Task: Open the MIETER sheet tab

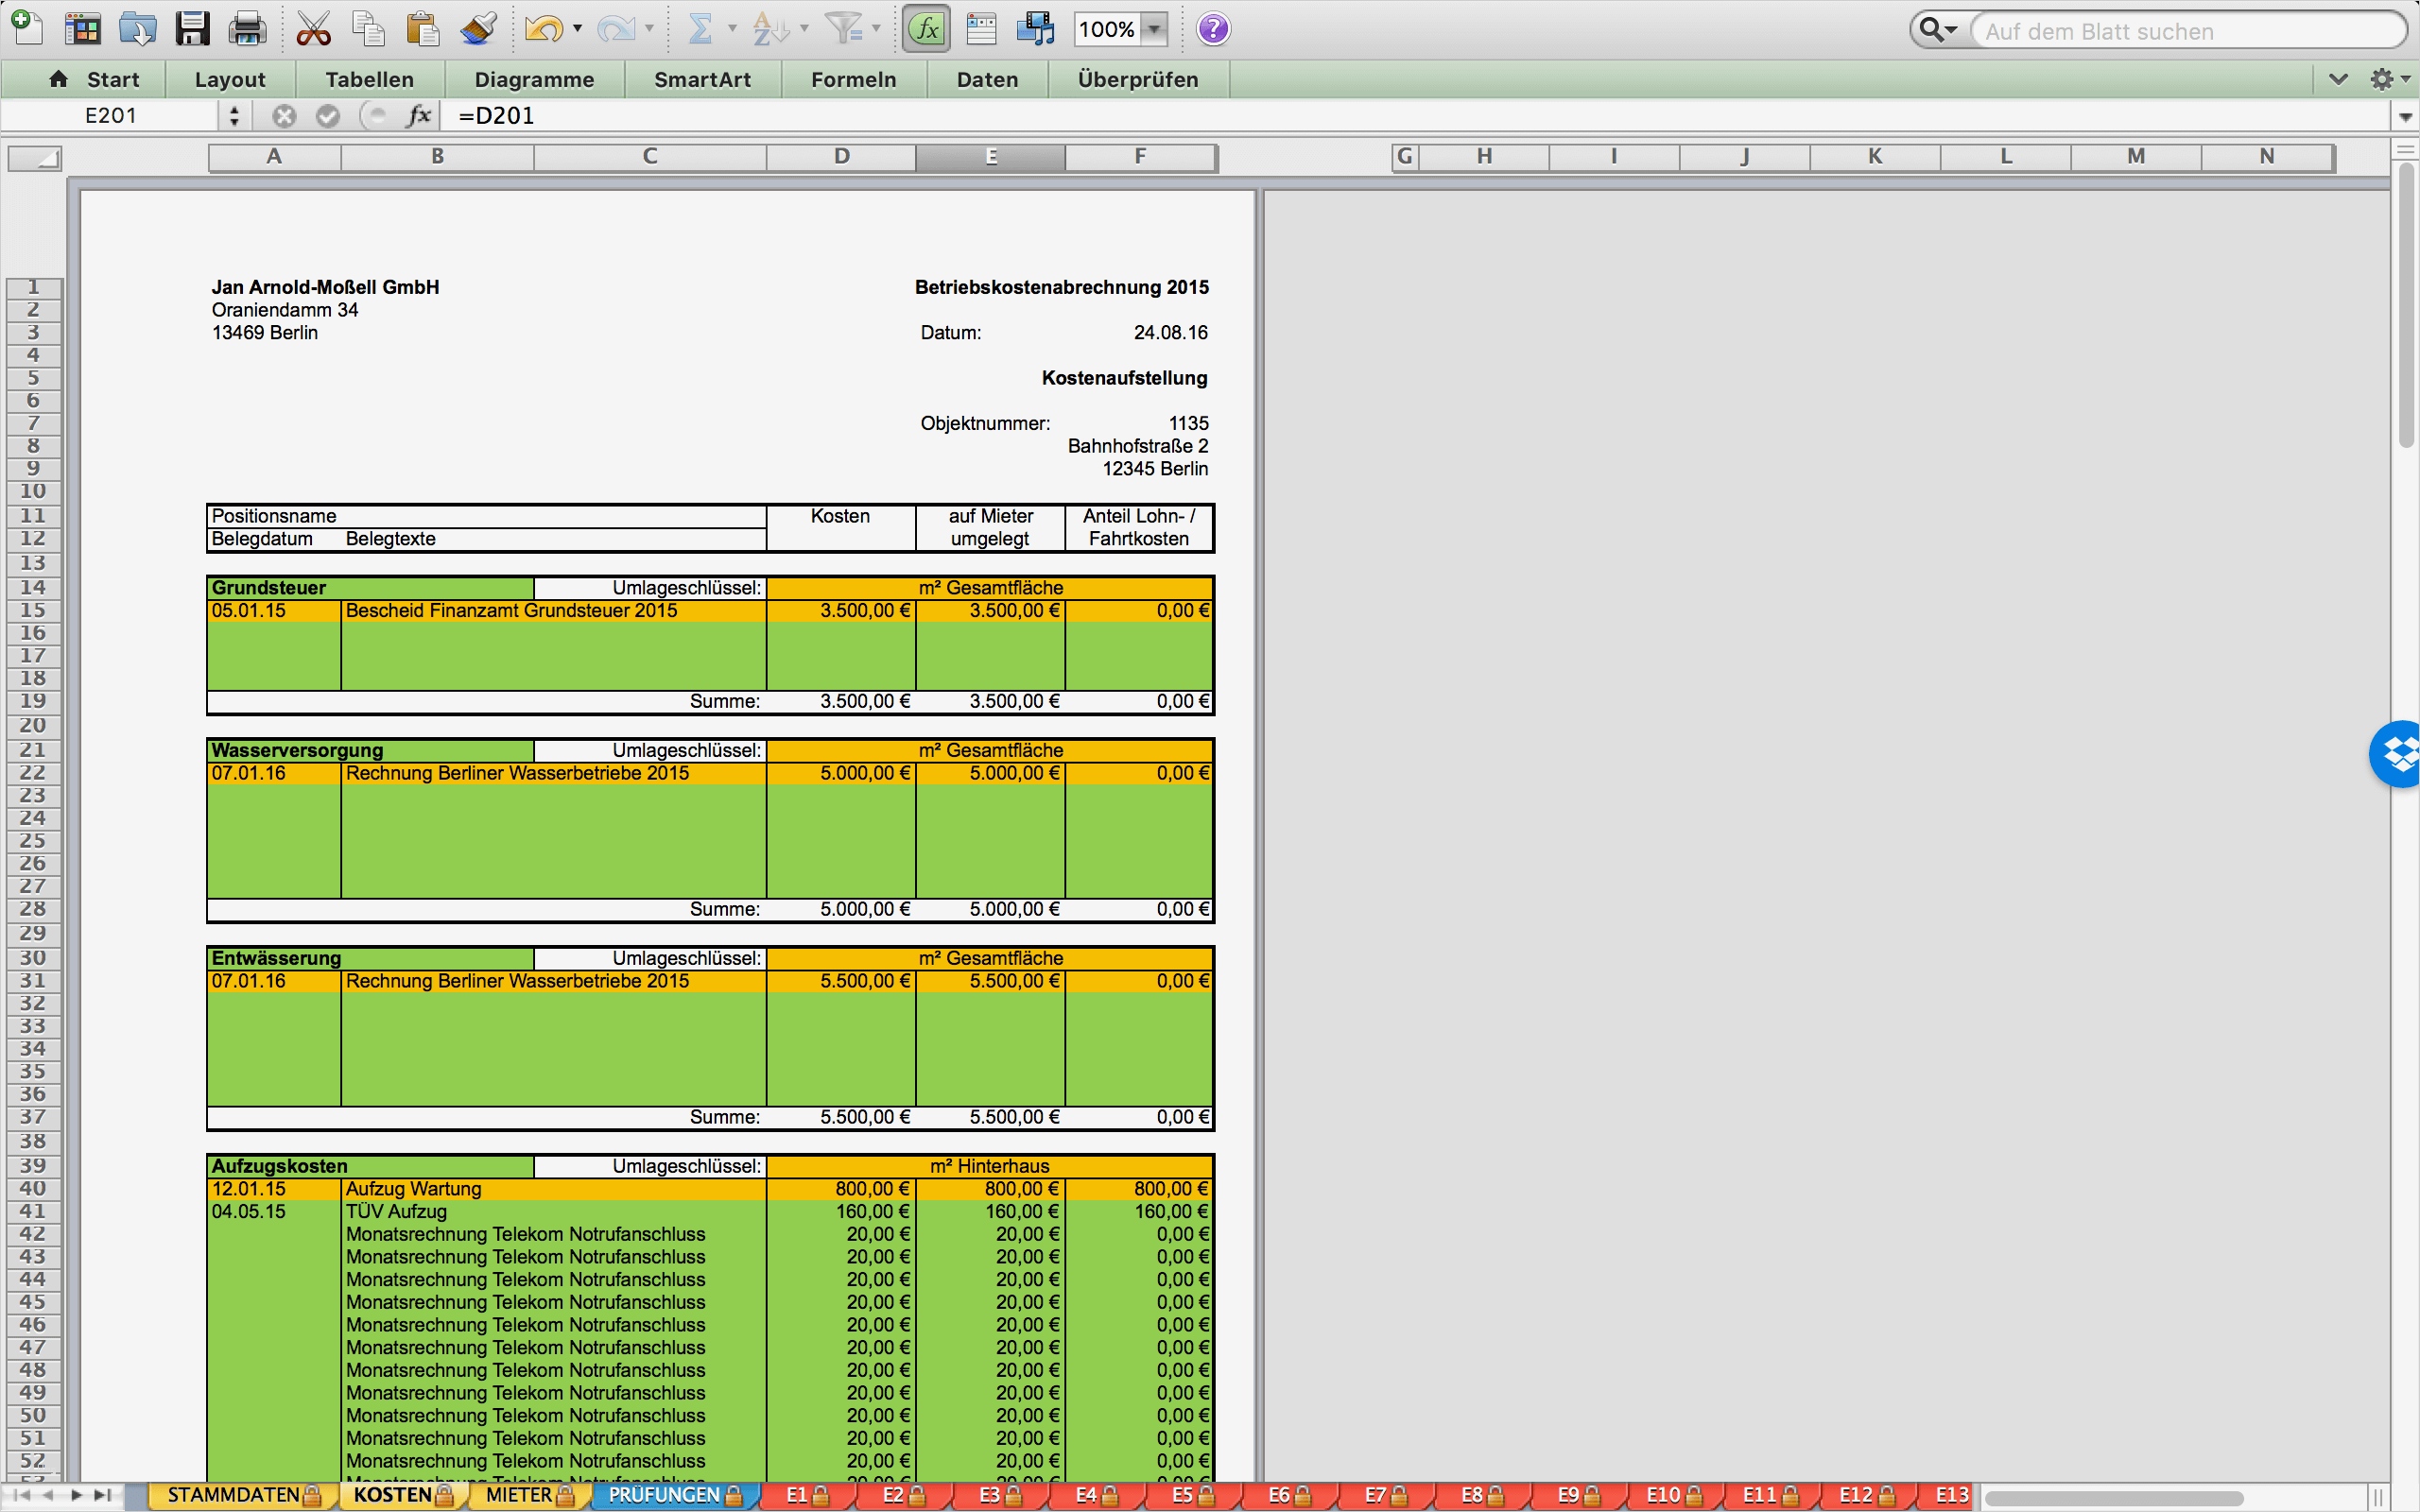Action: pos(518,1495)
